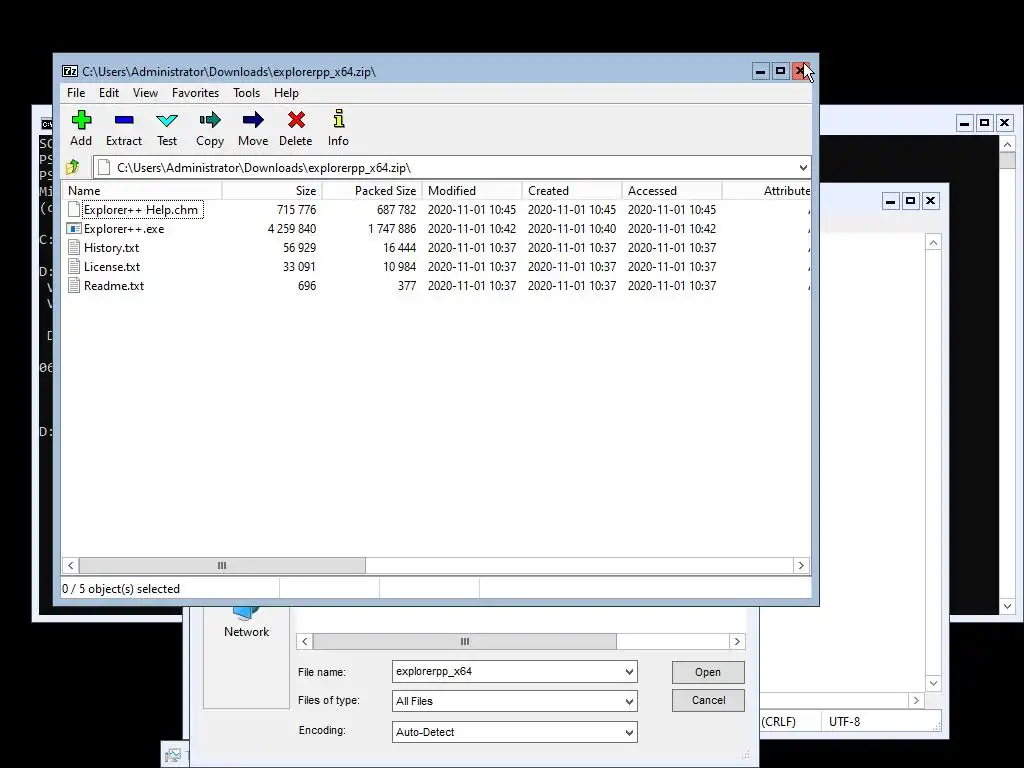Screen dimensions: 1024x768
Task: Click the '0 / 5 object(s) selected' status text
Action: click(x=121, y=588)
